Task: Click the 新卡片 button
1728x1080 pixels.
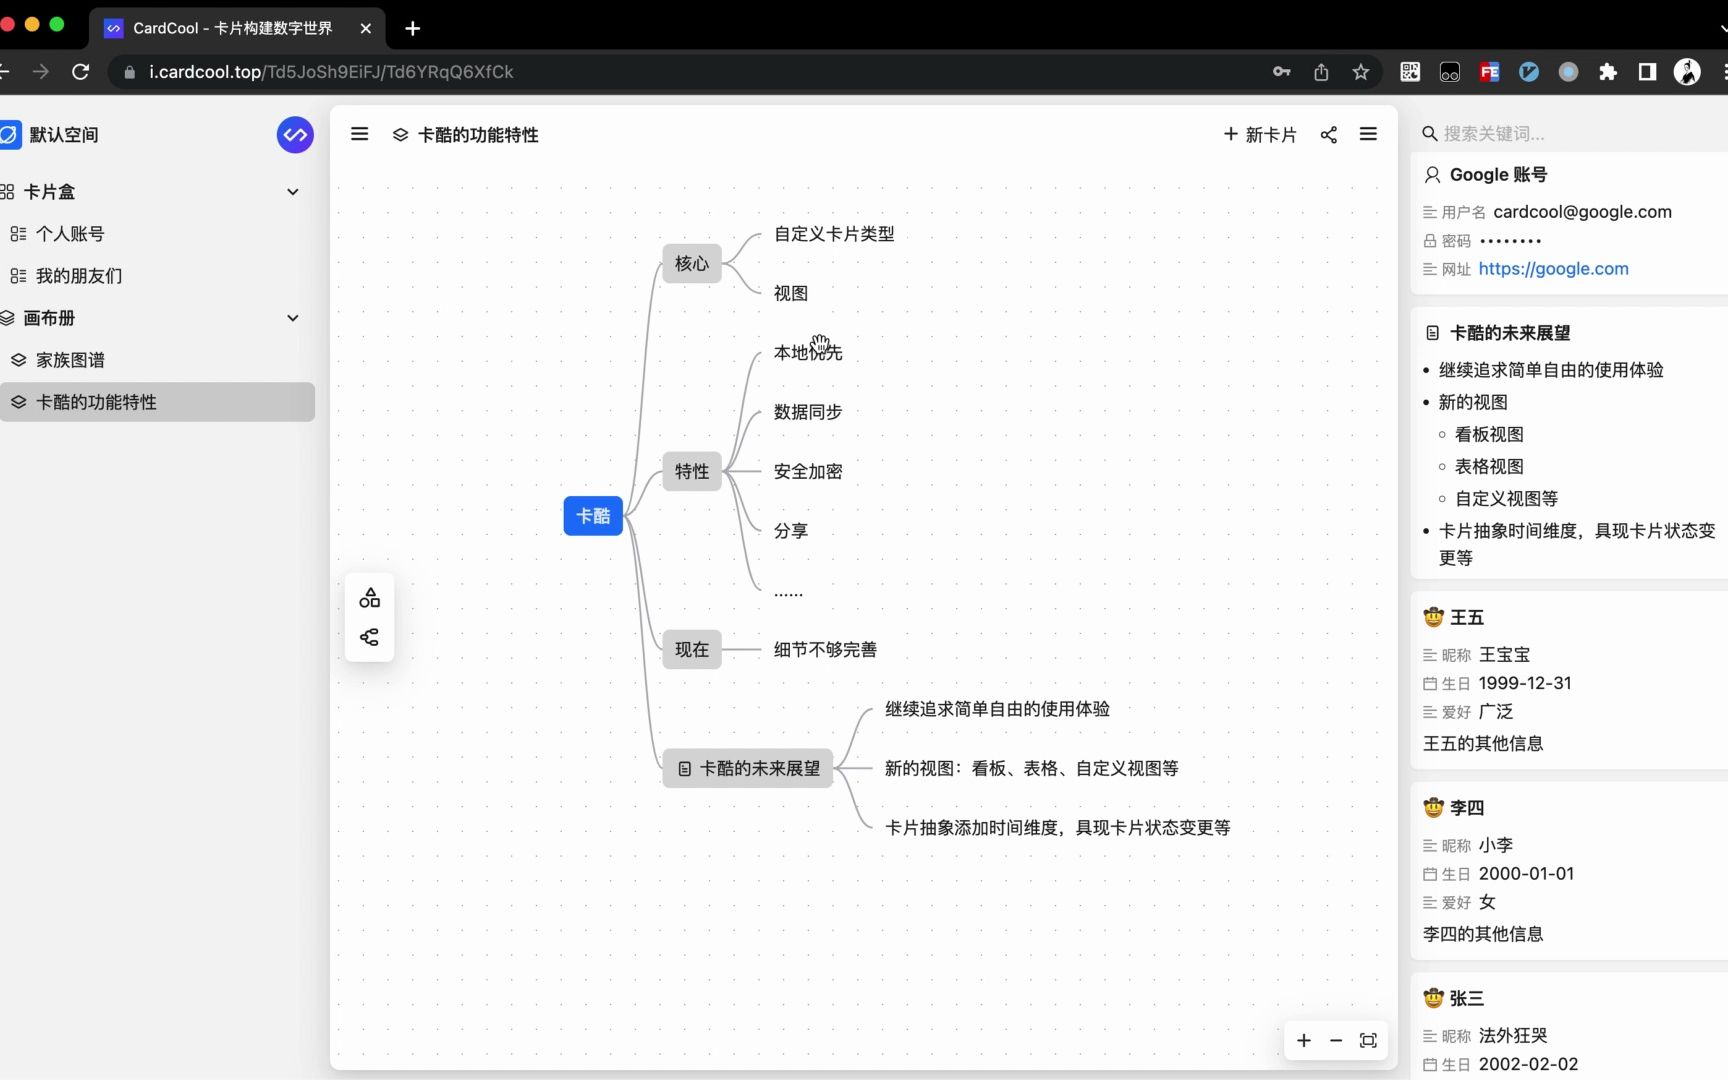Action: pyautogui.click(x=1260, y=135)
